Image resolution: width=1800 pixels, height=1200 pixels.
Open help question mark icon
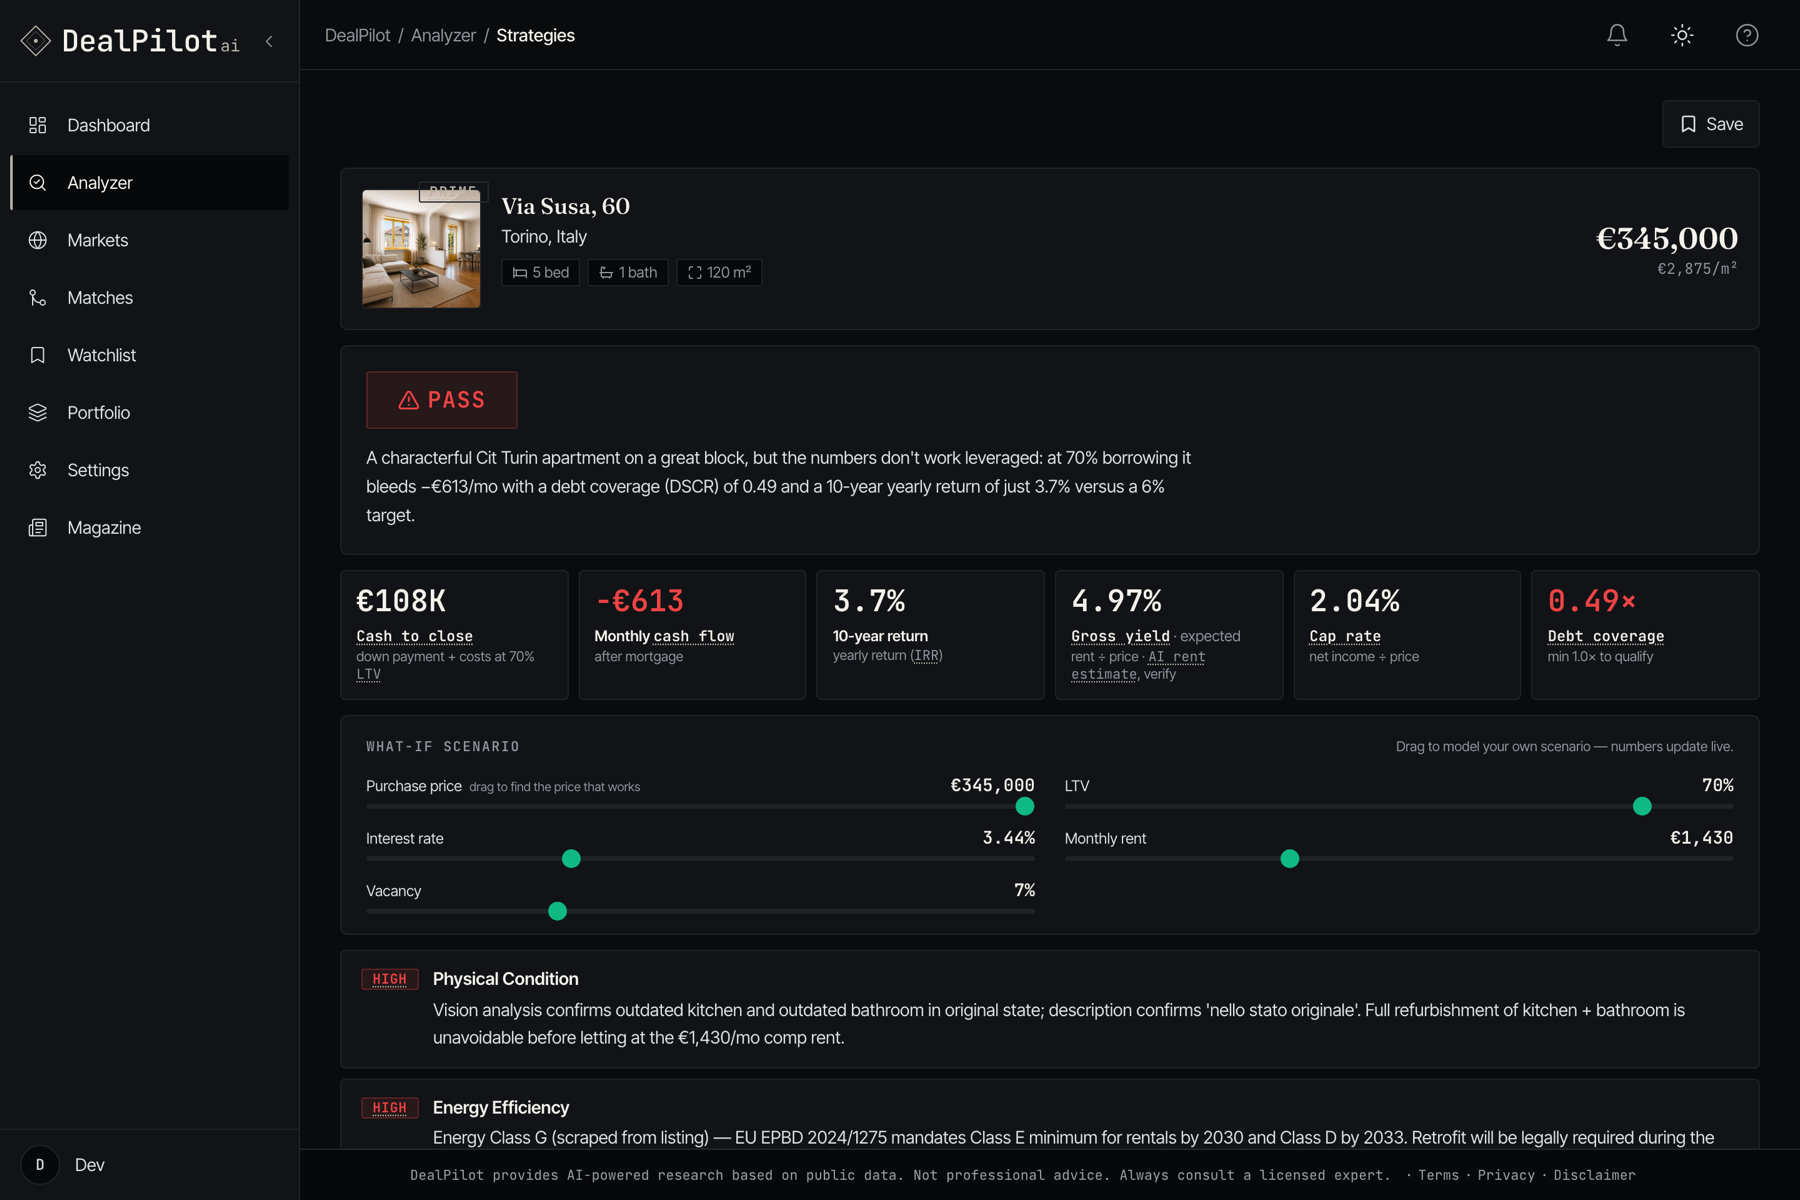(1747, 35)
